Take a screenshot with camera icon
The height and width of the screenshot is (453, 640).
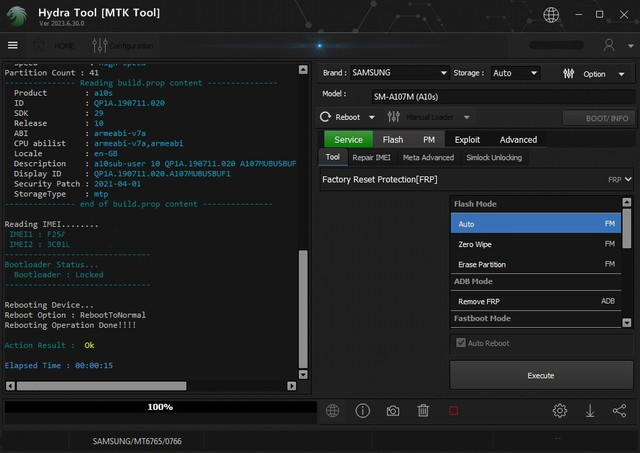(x=393, y=411)
